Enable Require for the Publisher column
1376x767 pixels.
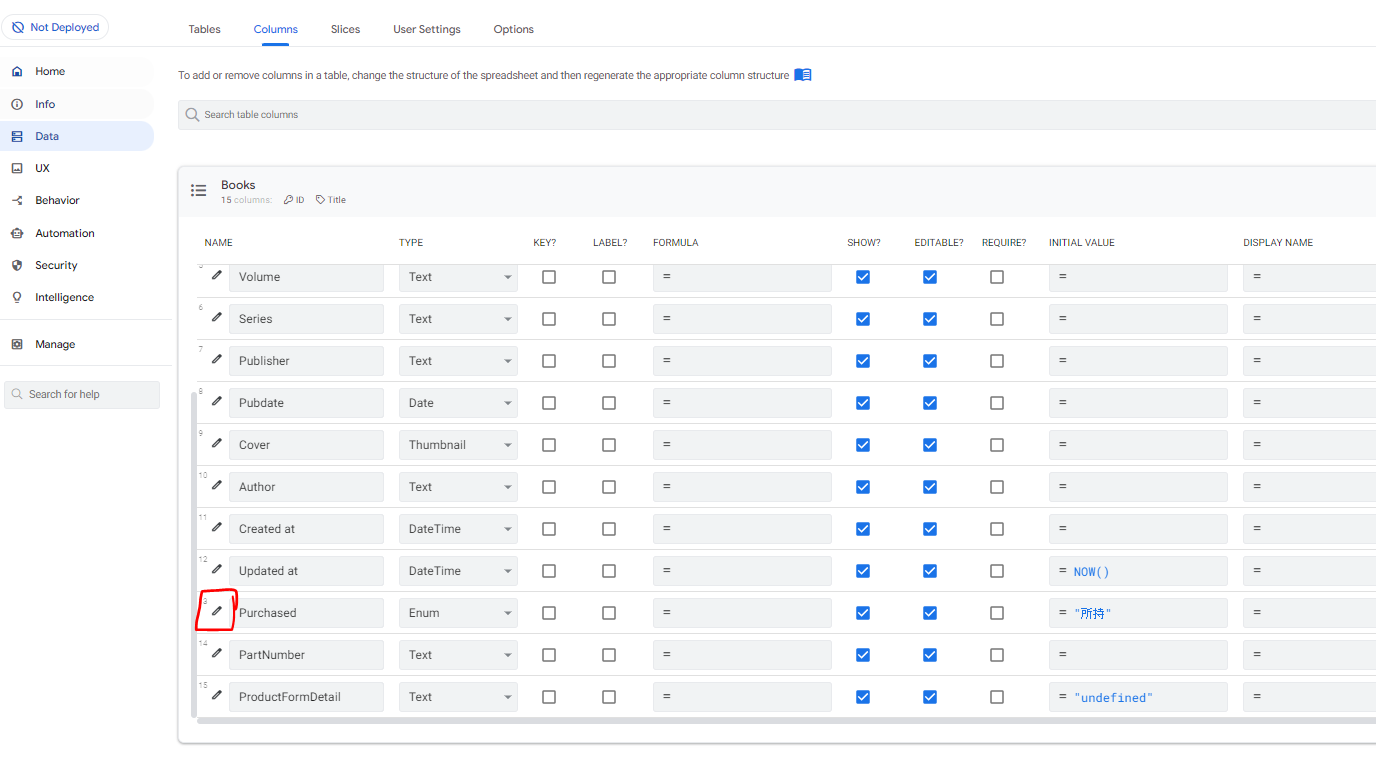coord(996,361)
